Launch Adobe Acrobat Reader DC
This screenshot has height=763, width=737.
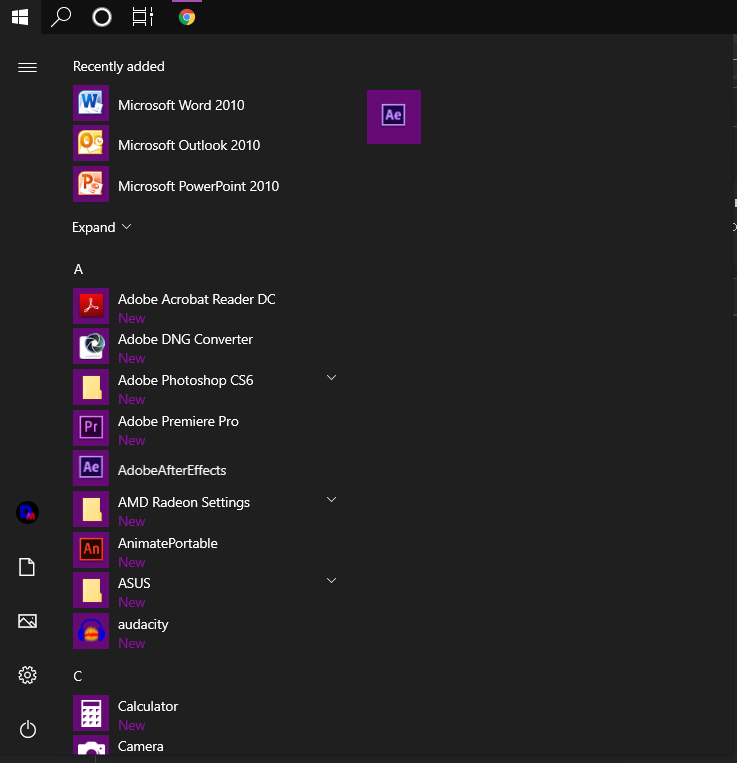[x=196, y=300]
